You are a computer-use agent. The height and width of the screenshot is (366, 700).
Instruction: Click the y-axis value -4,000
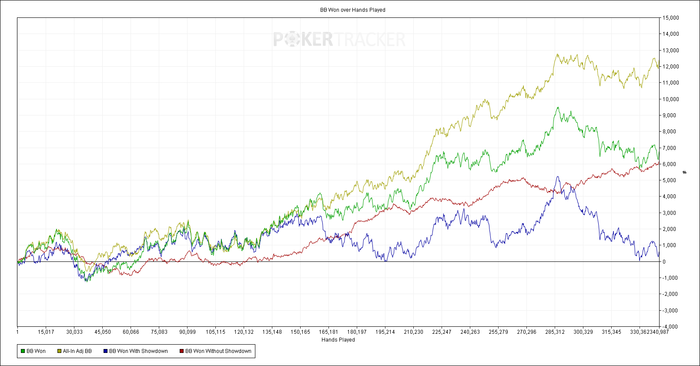coord(671,327)
